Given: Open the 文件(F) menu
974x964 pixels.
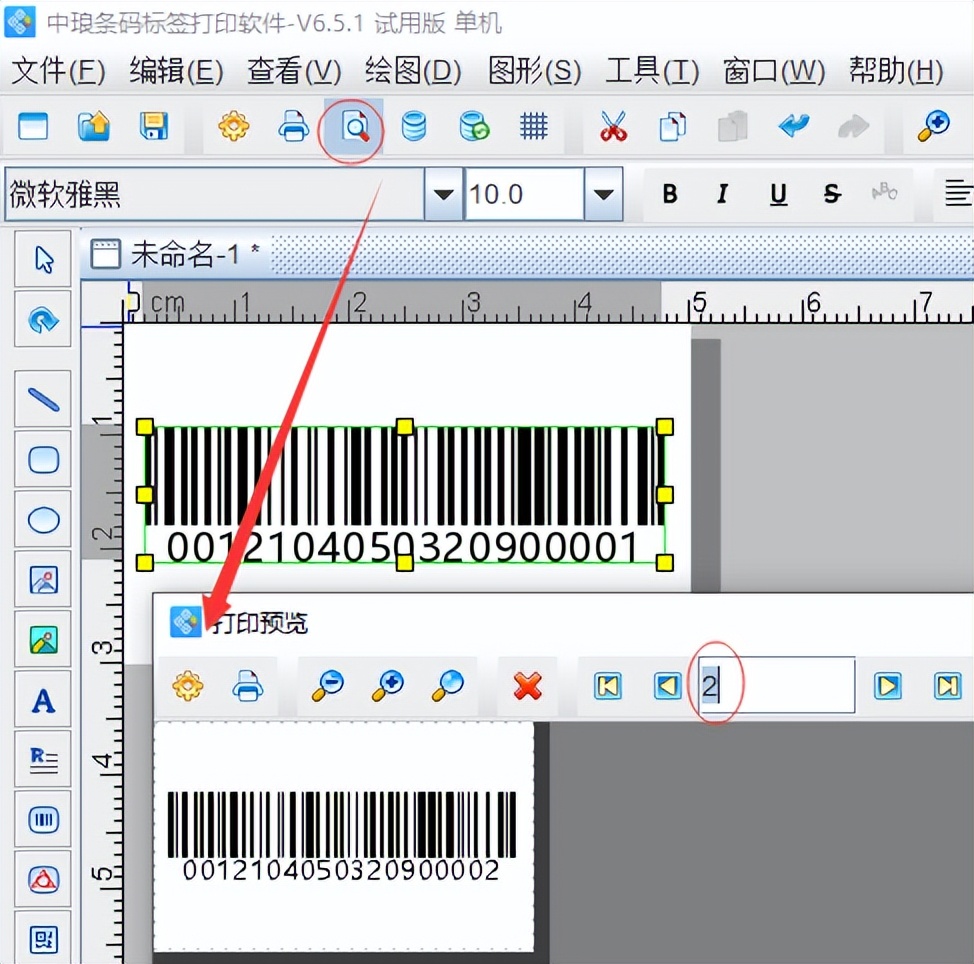Looking at the screenshot, I should 58,71.
